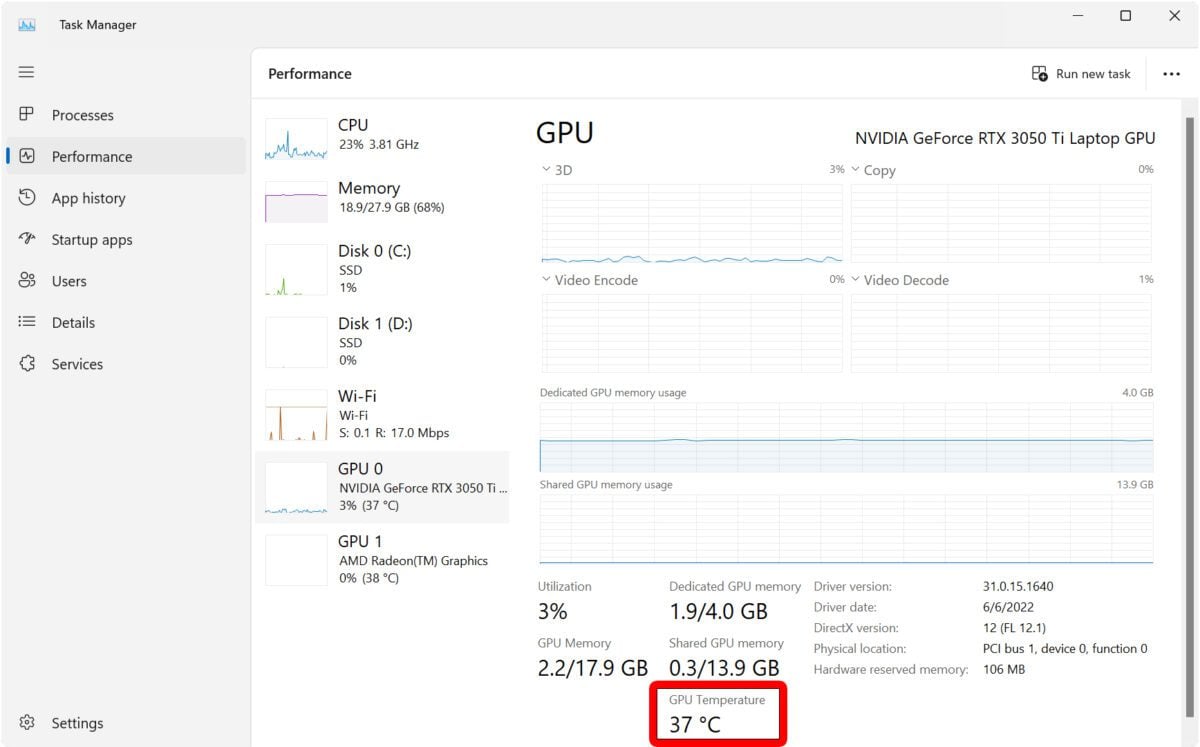
Task: Select the Wi-Fi 17.0 Mbps entry
Action: pyautogui.click(x=383, y=415)
